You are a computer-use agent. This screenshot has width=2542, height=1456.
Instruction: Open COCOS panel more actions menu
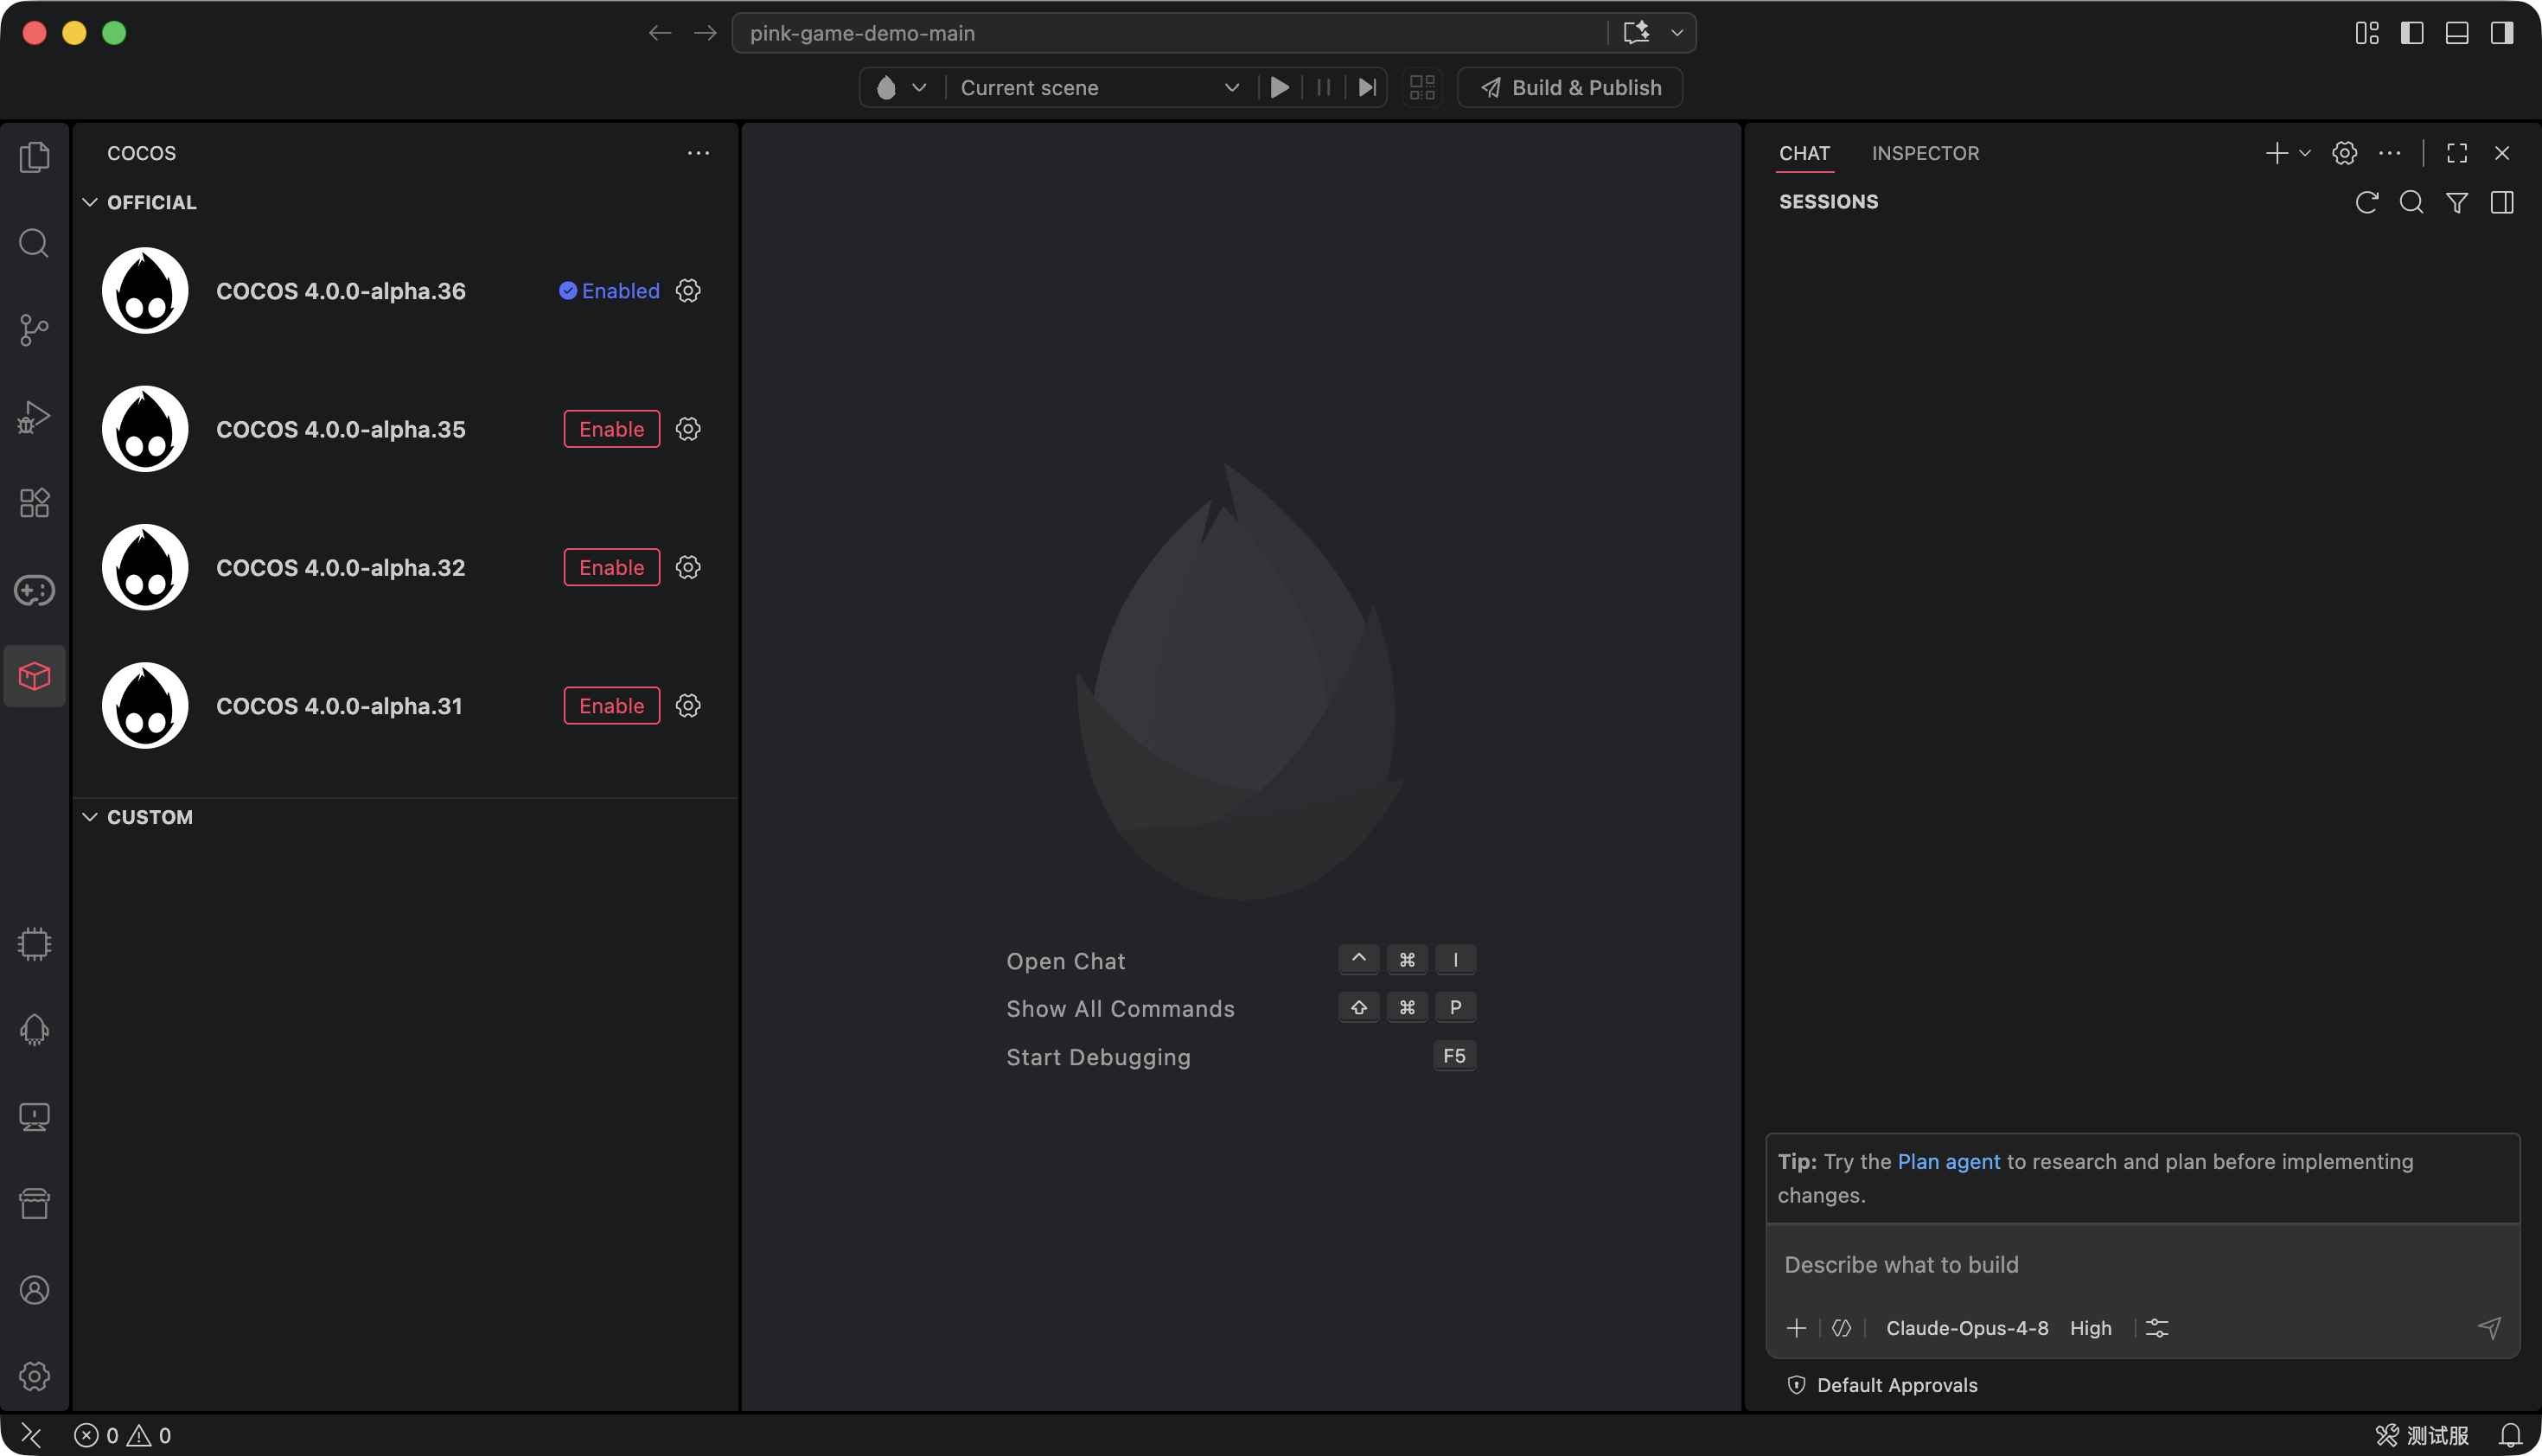(698, 153)
